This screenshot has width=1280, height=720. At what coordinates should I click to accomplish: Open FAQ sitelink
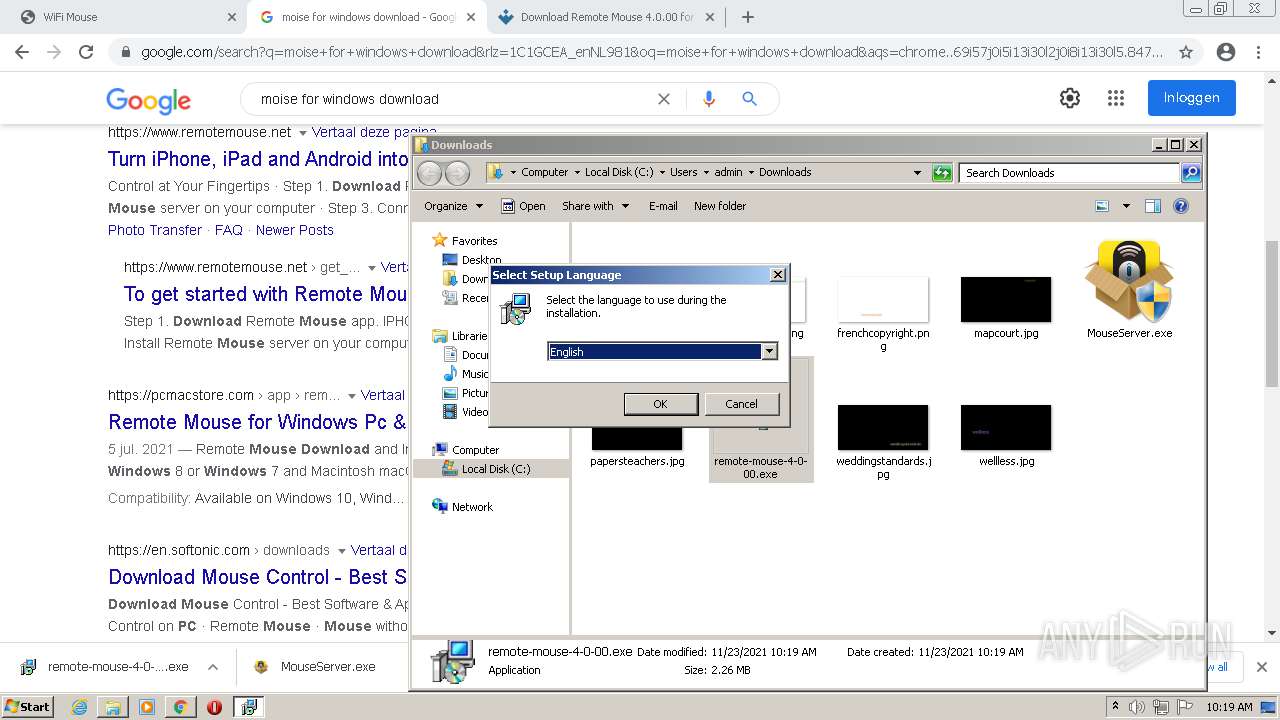pyautogui.click(x=229, y=230)
